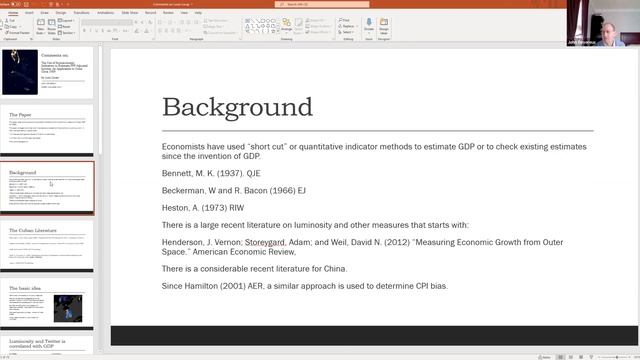Open the Animations ribbon tab
640x360 pixels.
(106, 13)
